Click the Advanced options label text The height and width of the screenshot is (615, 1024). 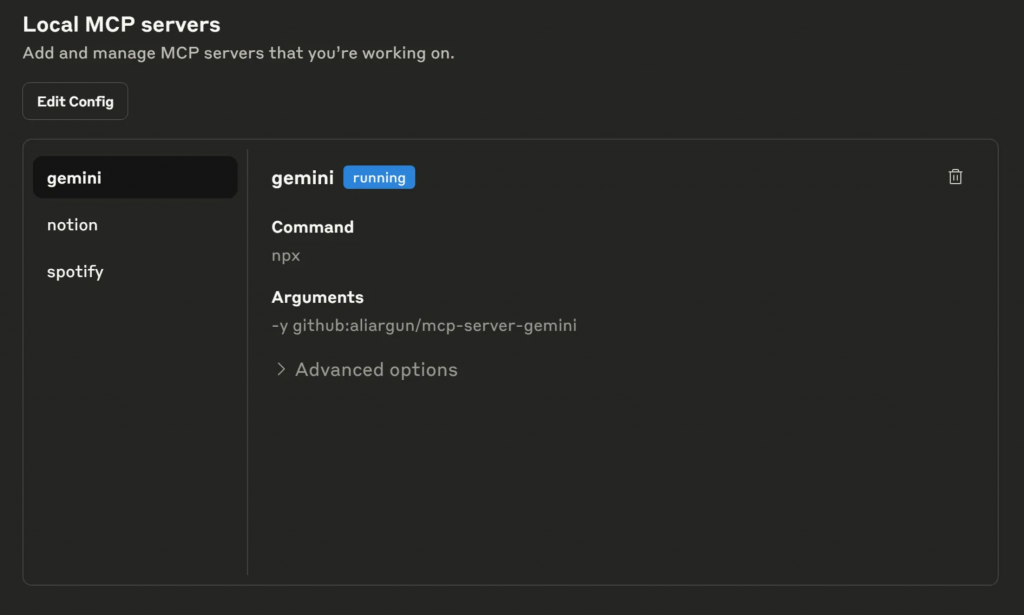coord(376,370)
